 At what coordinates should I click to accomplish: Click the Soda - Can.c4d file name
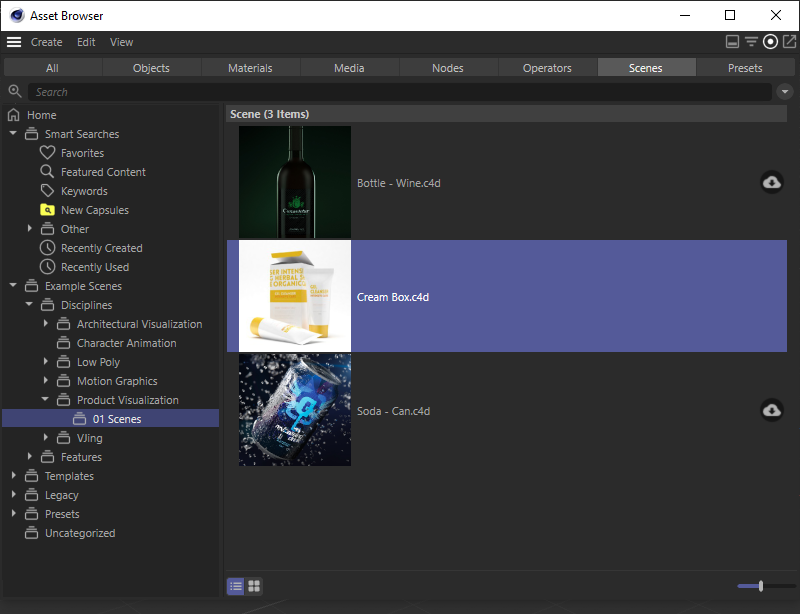[x=393, y=411]
